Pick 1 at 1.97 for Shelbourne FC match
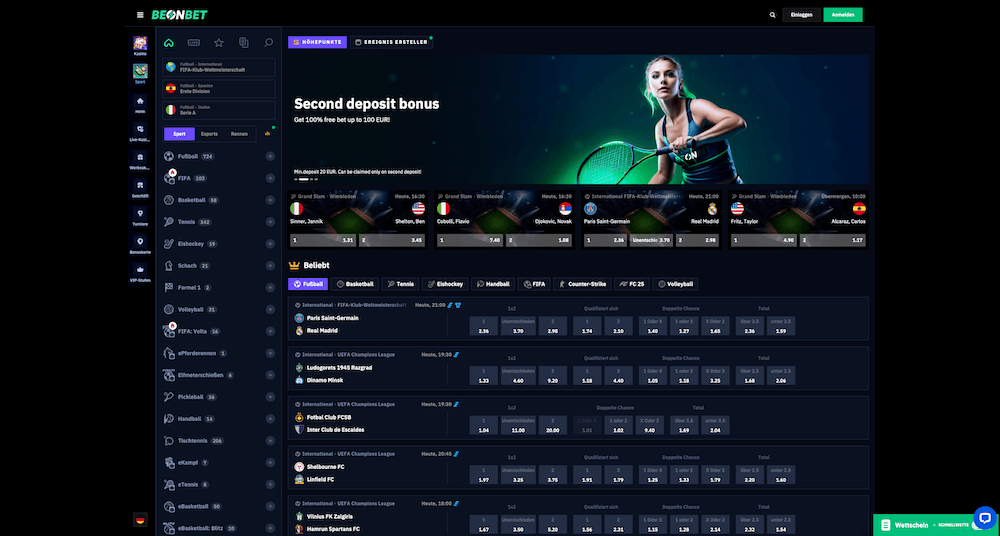Viewport: 1000px width, 536px height. click(x=483, y=475)
